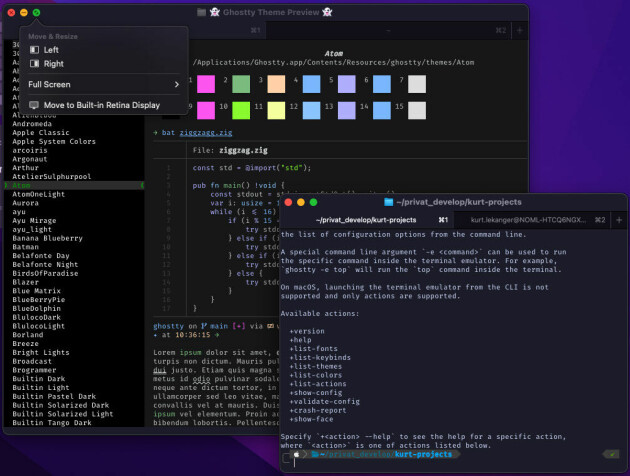
Task: Click the Apple logo in the shell prompt
Action: [x=296, y=454]
